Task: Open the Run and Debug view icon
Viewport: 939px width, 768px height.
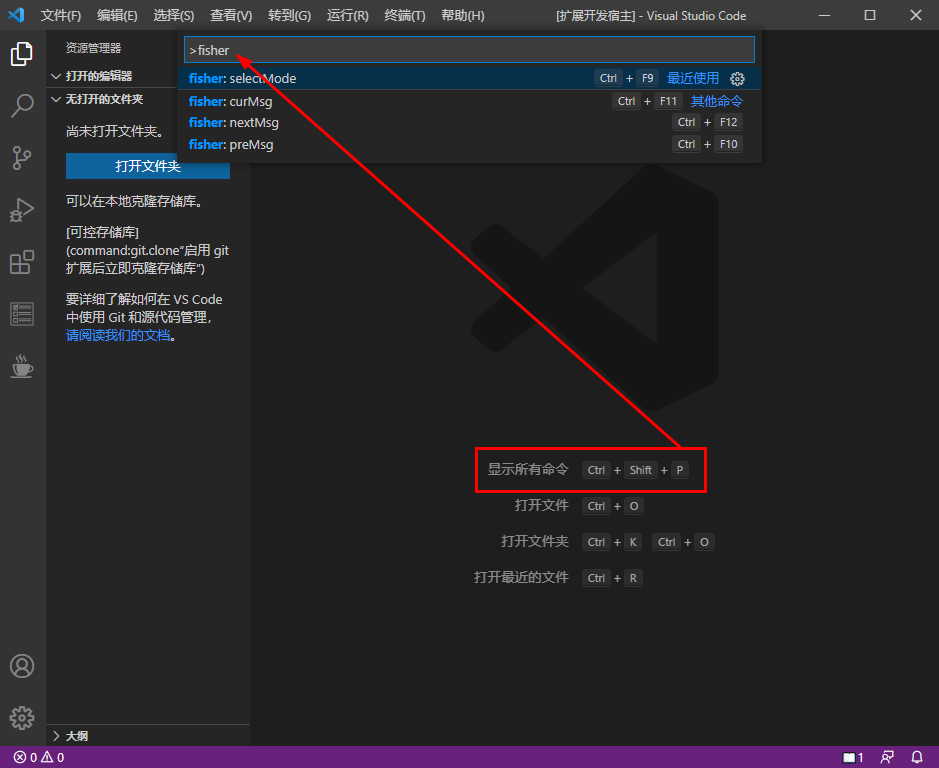Action: tap(22, 210)
